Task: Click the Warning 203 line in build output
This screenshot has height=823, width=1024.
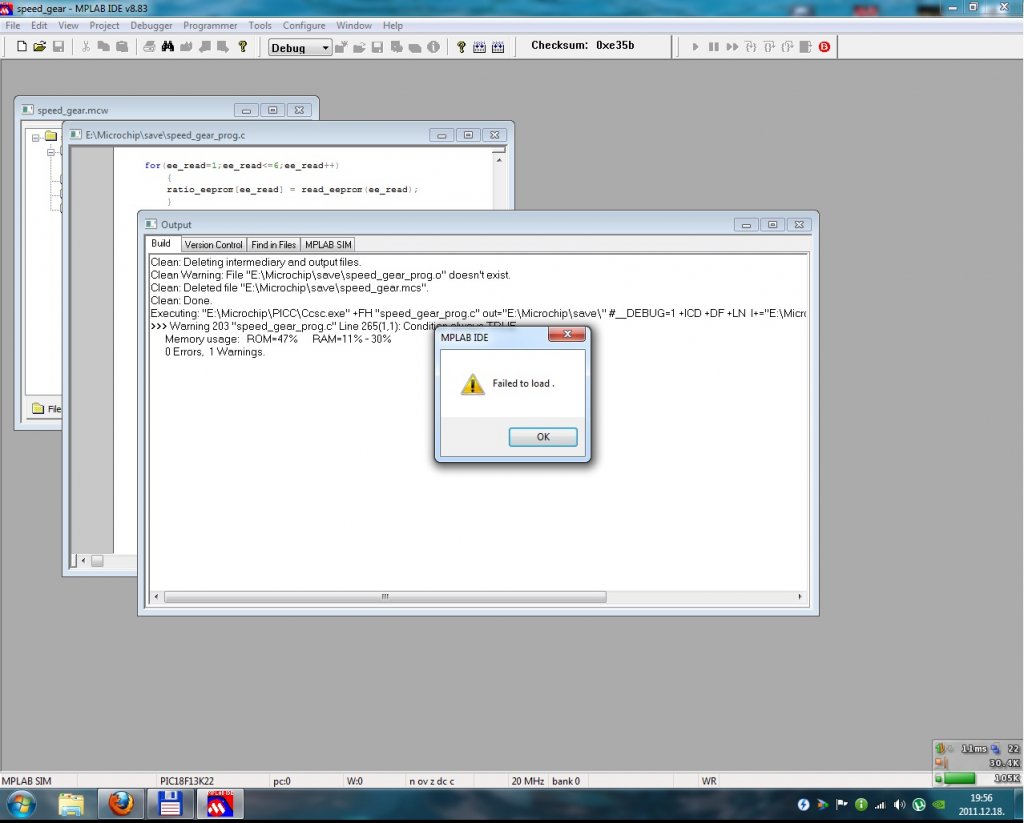Action: click(334, 326)
